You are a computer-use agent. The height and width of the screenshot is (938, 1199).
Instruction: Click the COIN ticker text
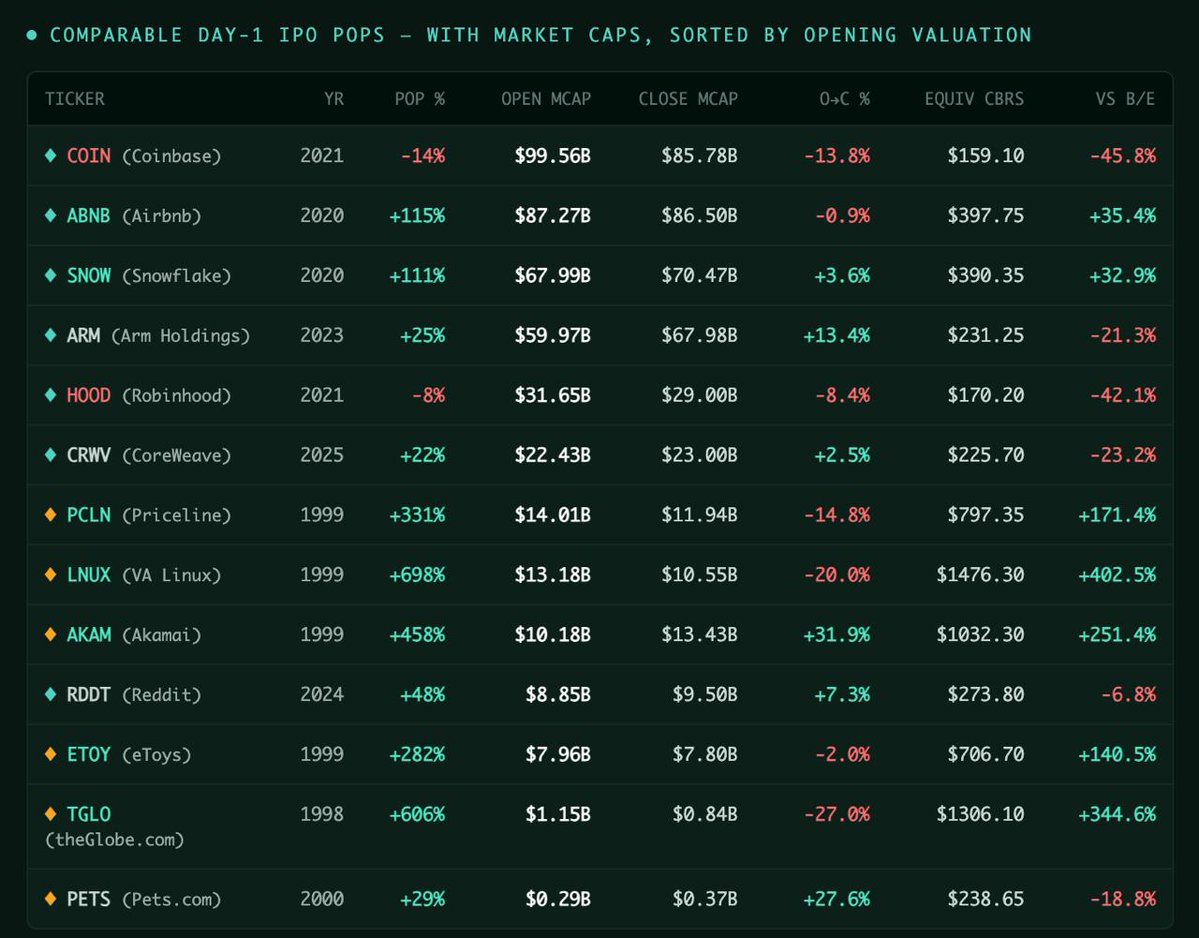(x=89, y=155)
